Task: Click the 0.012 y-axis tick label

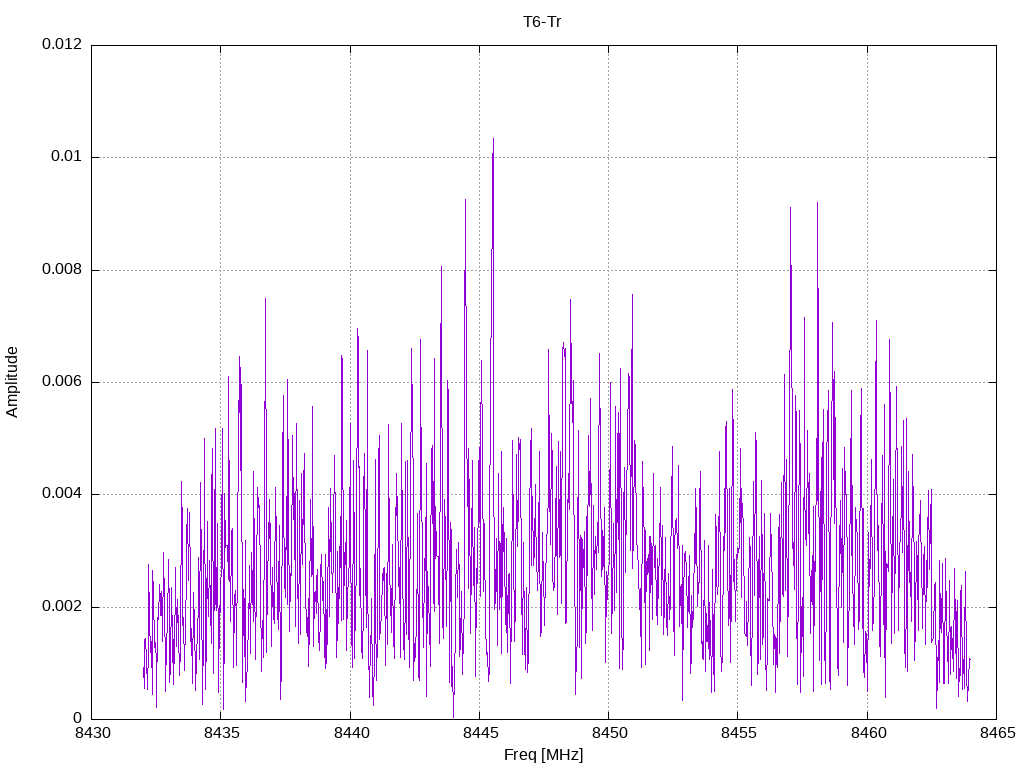Action: click(x=62, y=44)
